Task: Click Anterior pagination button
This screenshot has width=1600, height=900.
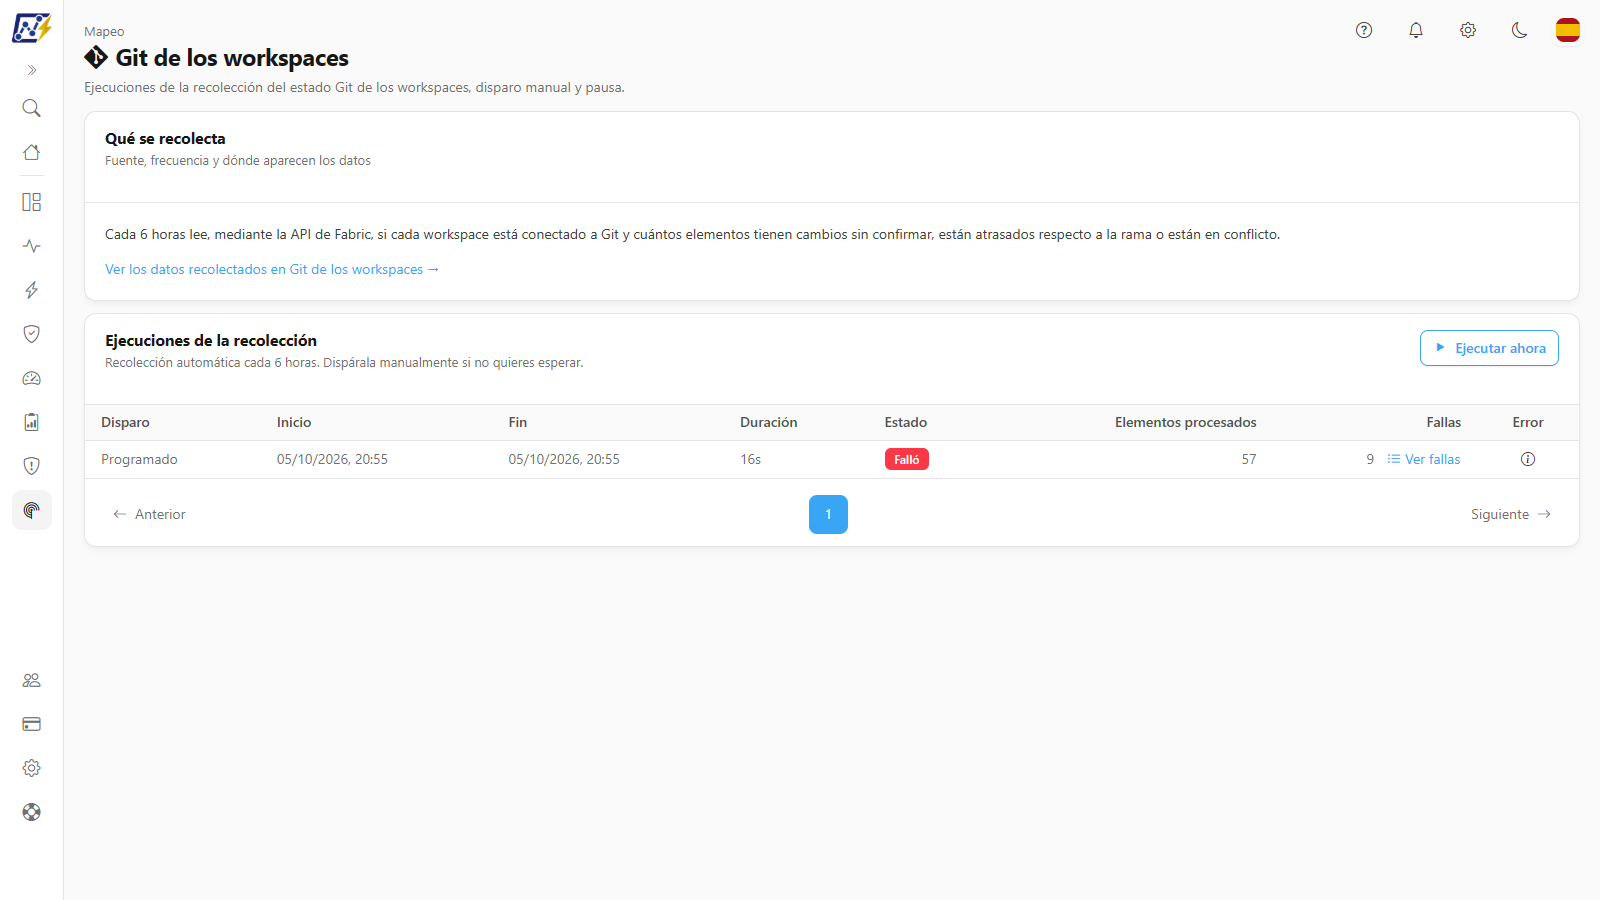Action: point(149,514)
